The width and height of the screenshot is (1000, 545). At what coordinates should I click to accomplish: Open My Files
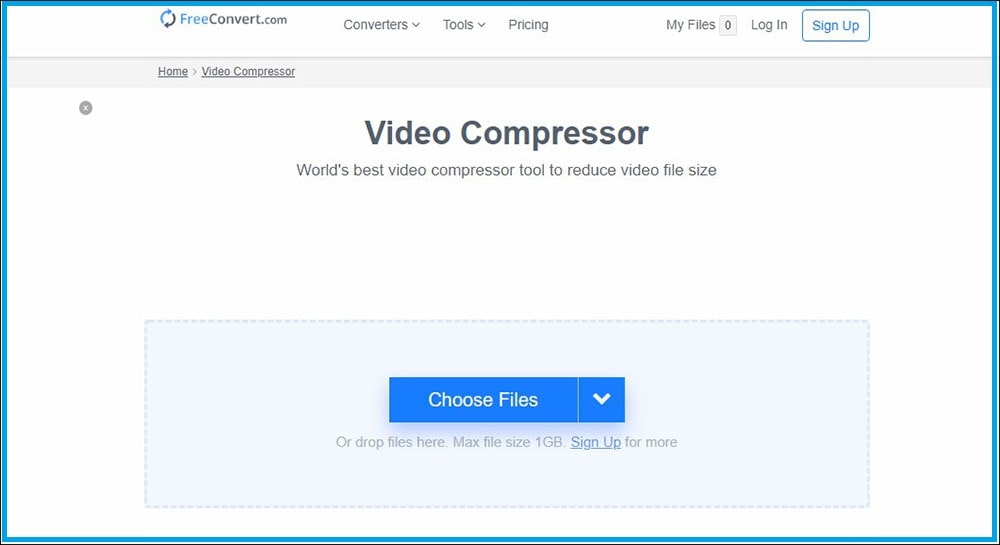[690, 25]
